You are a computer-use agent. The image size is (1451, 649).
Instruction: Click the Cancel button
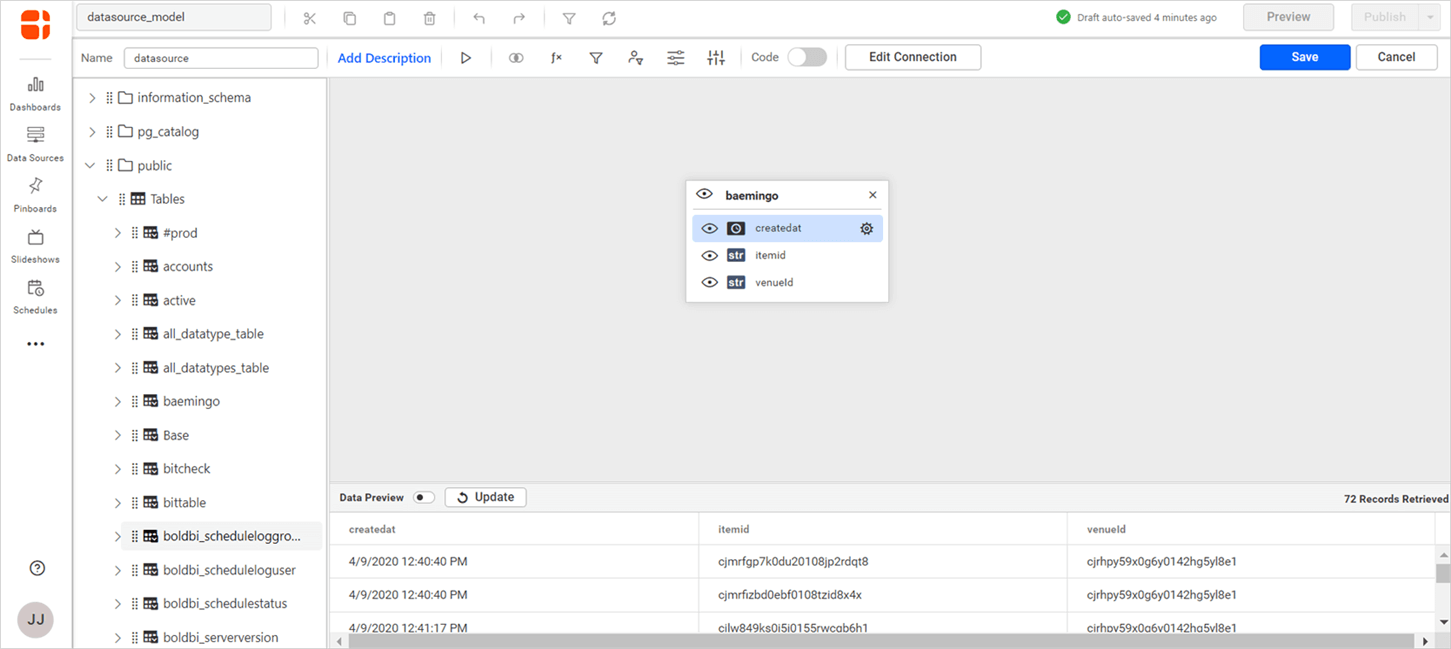tap(1396, 57)
